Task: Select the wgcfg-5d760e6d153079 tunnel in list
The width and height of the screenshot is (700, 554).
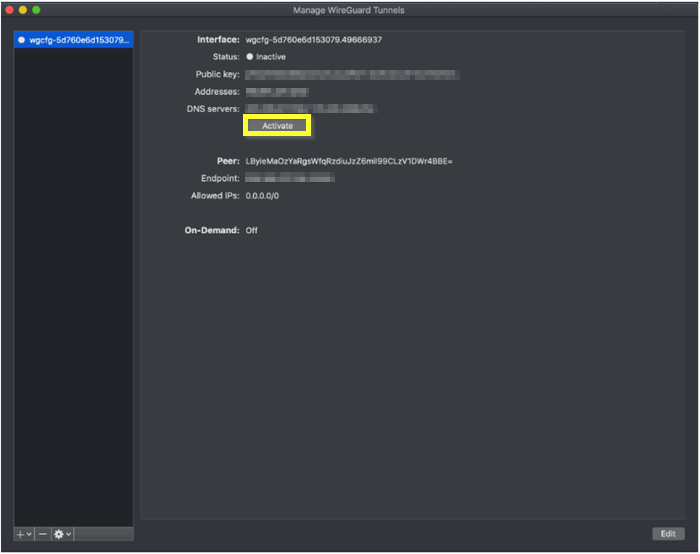Action: (x=79, y=40)
